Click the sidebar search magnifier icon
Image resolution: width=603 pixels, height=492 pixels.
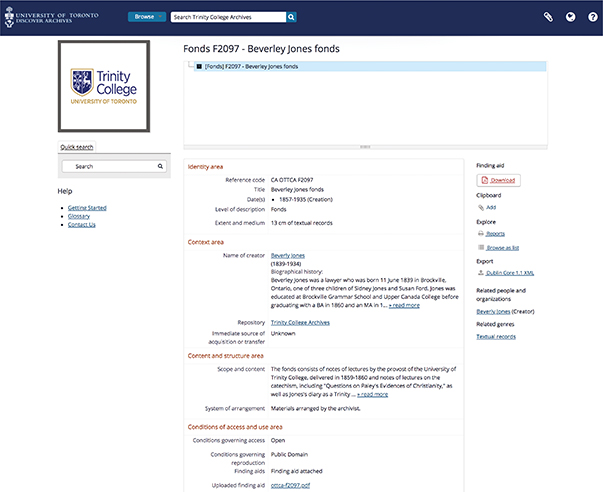160,166
